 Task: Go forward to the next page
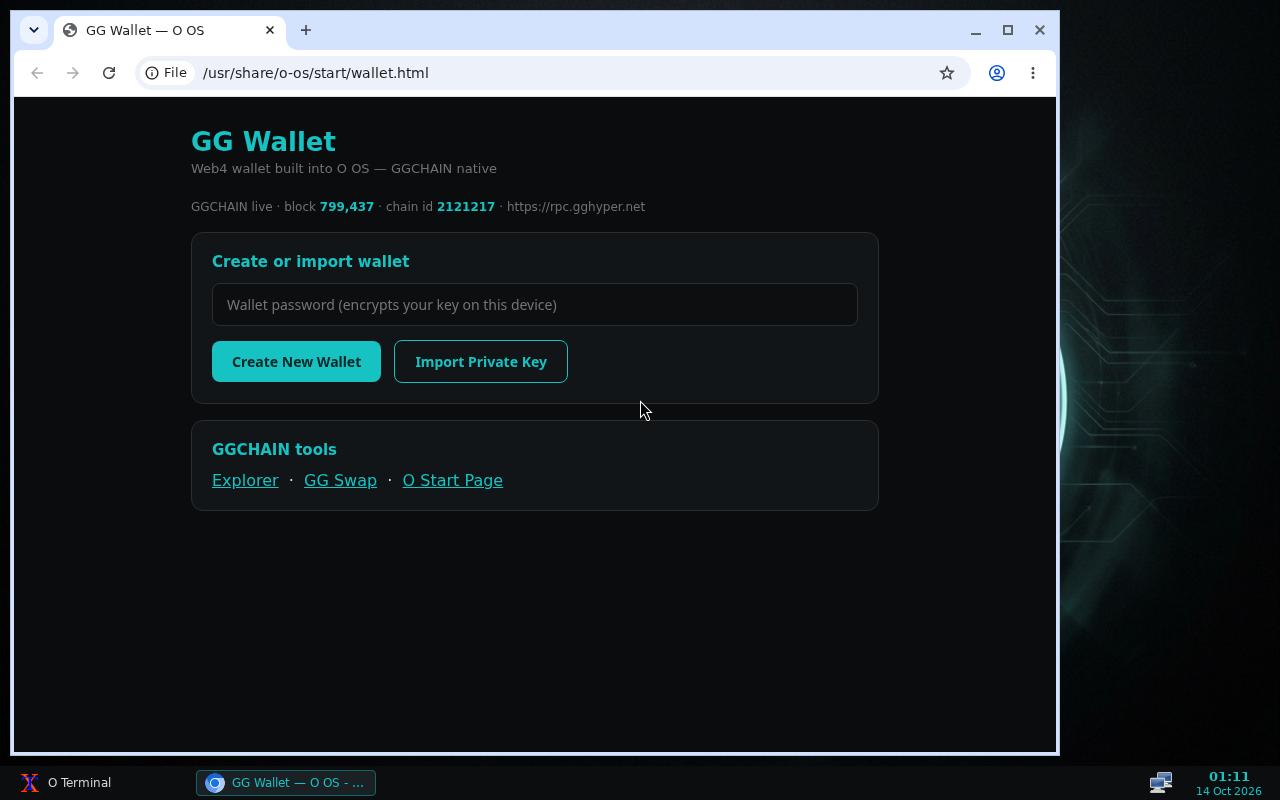point(73,73)
